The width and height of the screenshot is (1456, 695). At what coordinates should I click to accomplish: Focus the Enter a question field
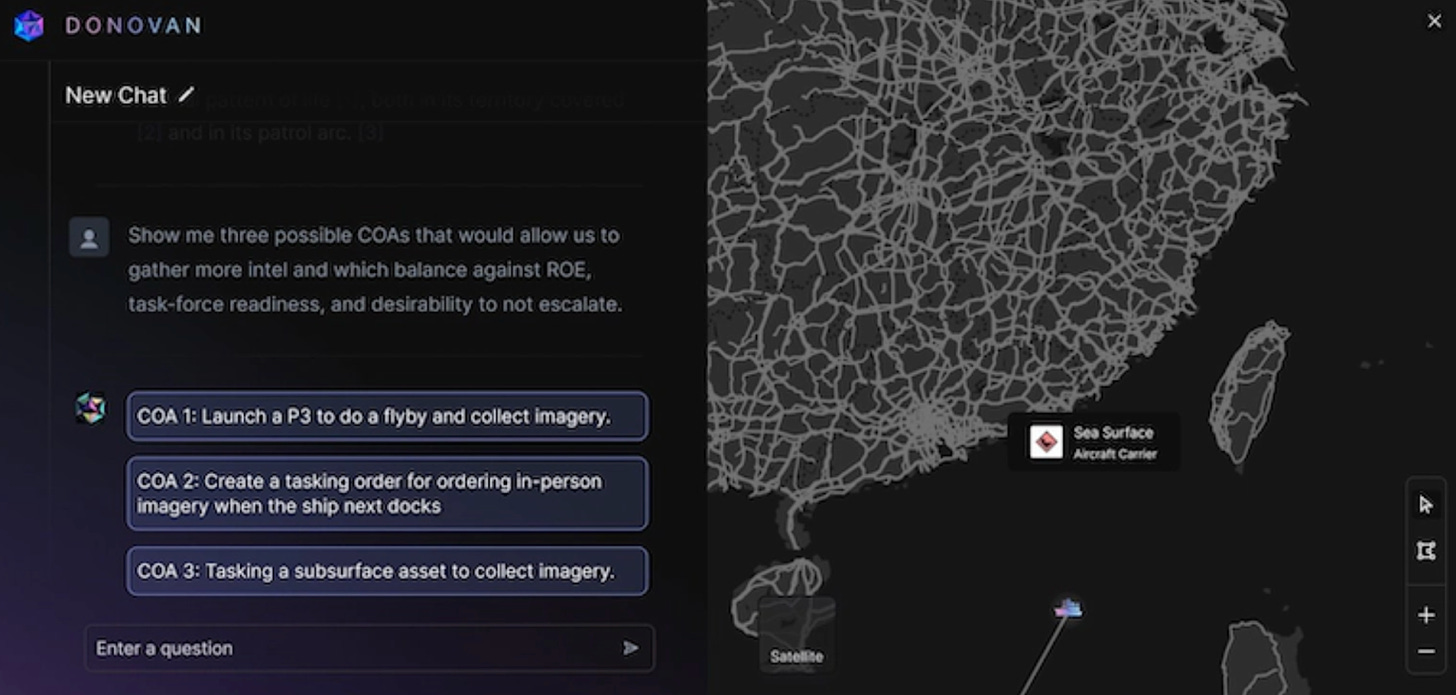[350, 648]
